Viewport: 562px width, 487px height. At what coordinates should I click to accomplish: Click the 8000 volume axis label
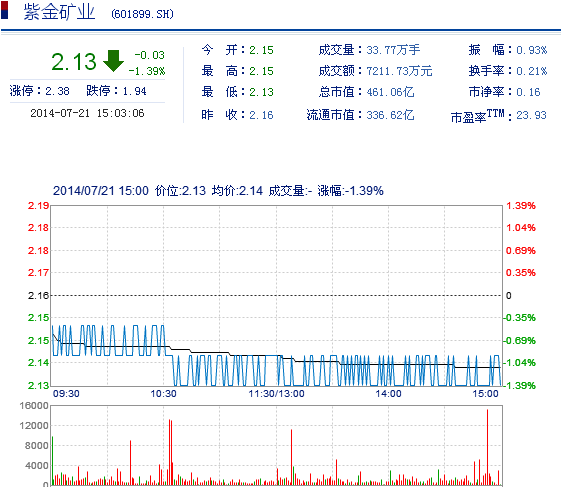click(36, 445)
